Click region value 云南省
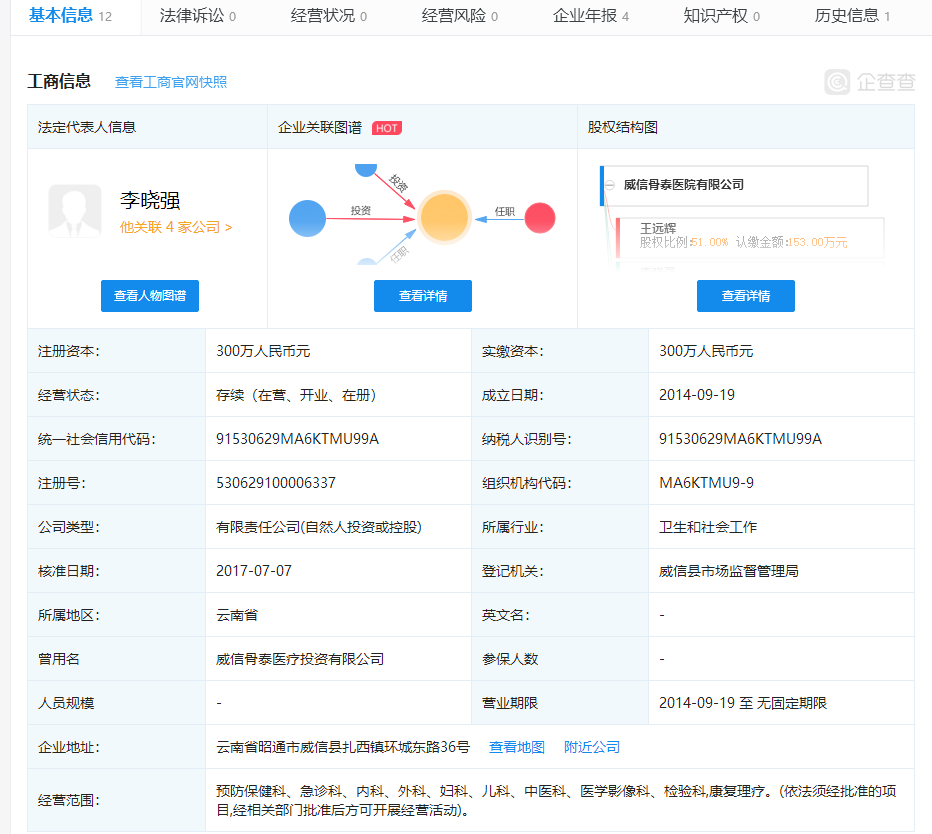 pyautogui.click(x=237, y=615)
